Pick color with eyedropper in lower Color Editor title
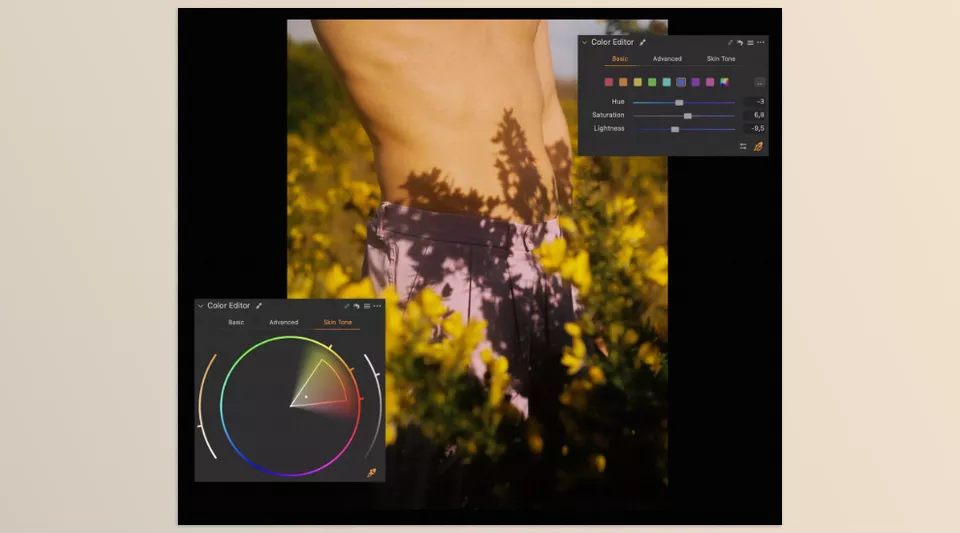Screen dimensions: 960x533 (x=258, y=305)
